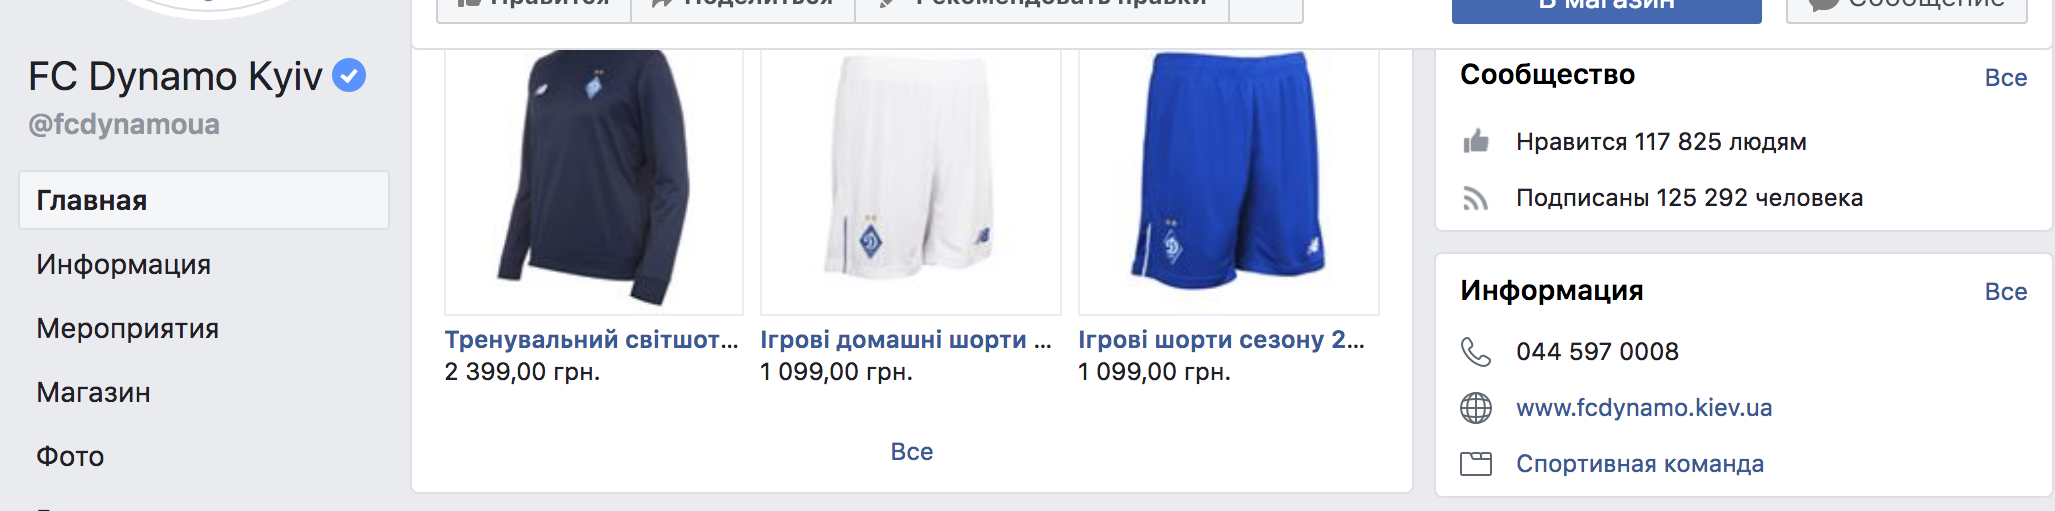Click the thumbs-up icon beside the likes count
This screenshot has height=511, width=2055.
coord(1476,141)
